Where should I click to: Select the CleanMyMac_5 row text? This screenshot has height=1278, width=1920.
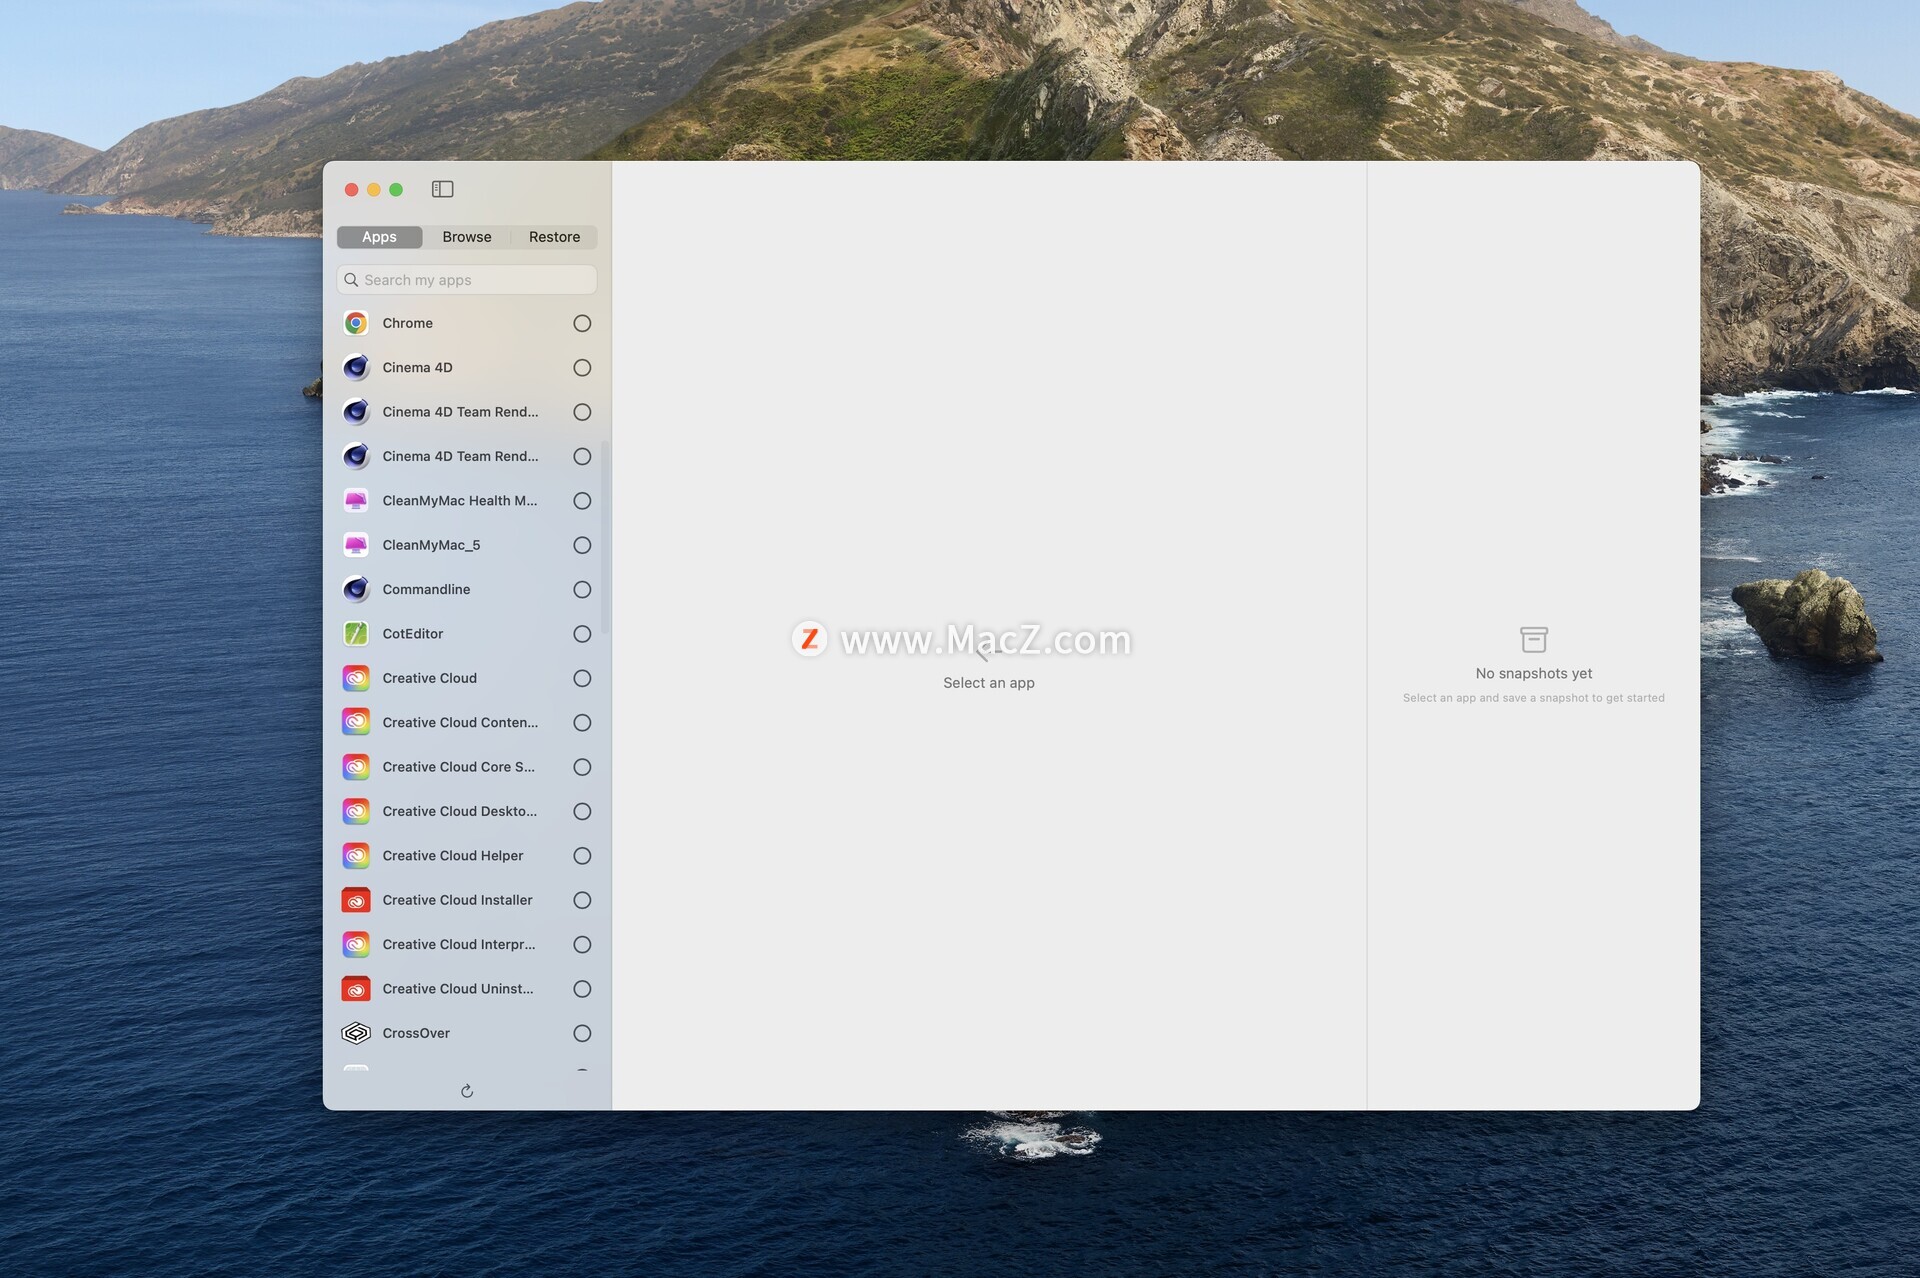431,545
